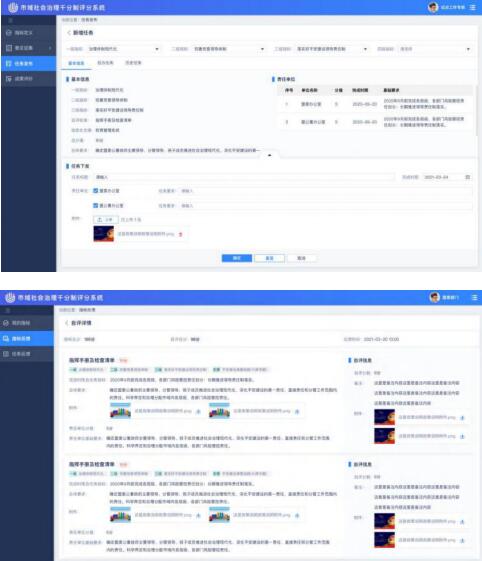Download the first attachment in the 自评信息 panel

tap(462, 418)
